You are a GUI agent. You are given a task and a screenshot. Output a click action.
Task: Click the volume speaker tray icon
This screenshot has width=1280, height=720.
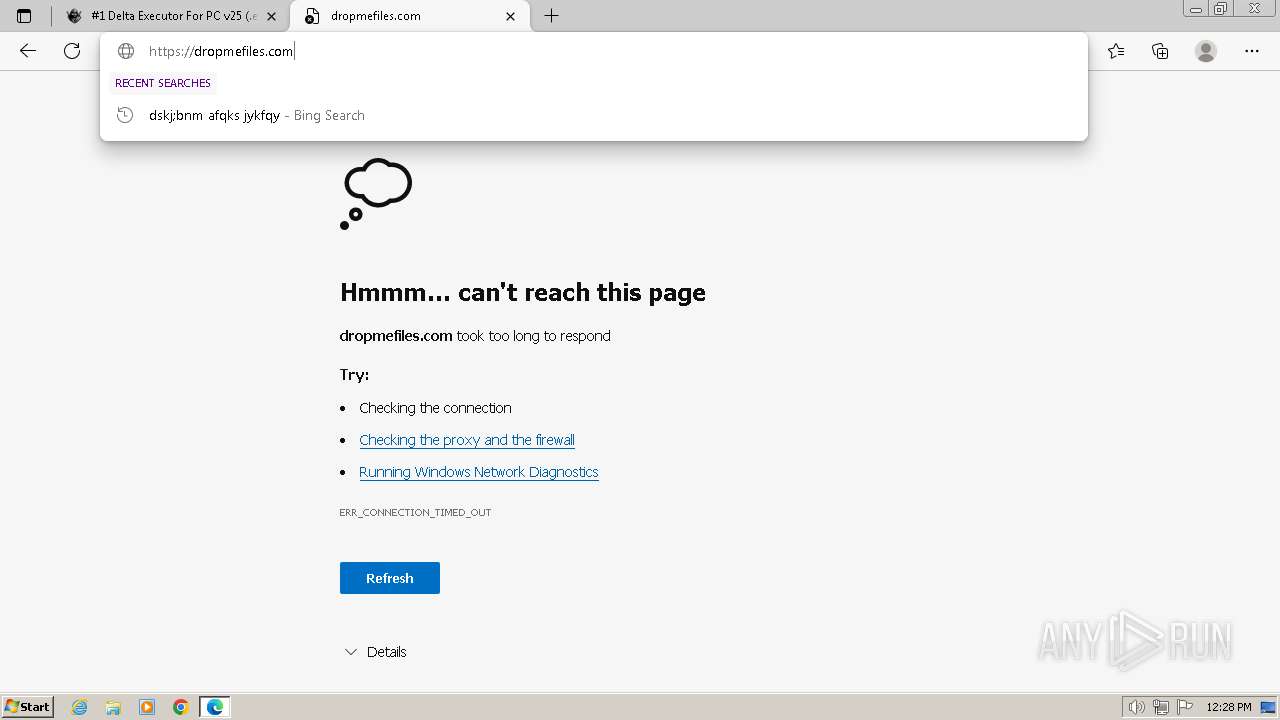[x=1137, y=707]
